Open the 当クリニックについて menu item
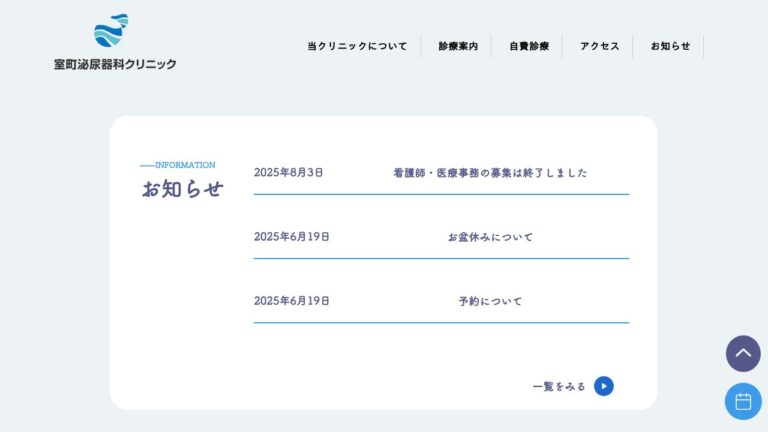Screen dimensions: 768x432 coord(357,46)
